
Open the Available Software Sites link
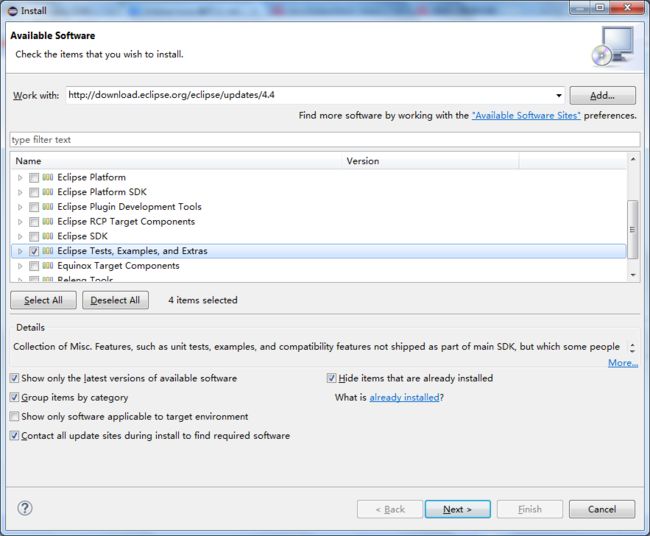[526, 116]
